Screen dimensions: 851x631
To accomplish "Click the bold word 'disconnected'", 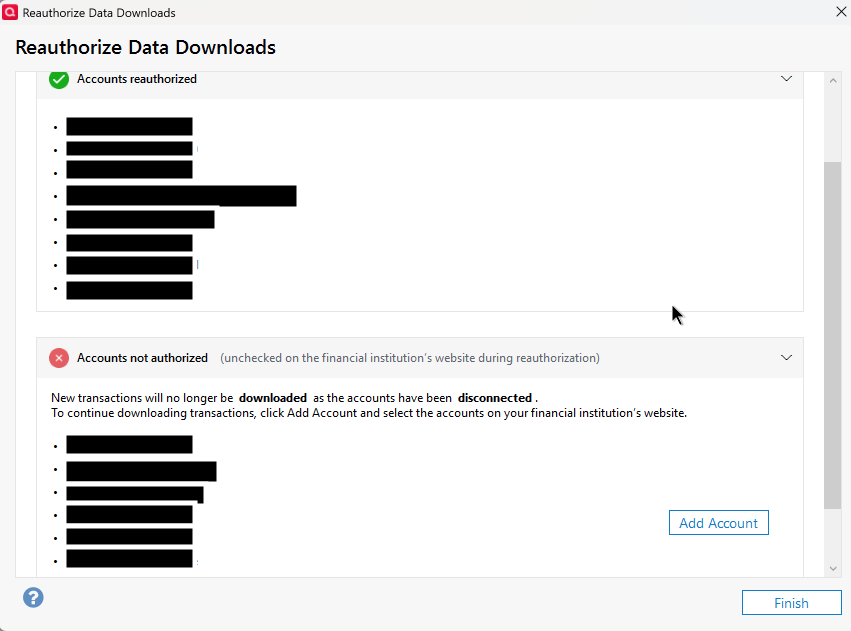I will pos(494,398).
